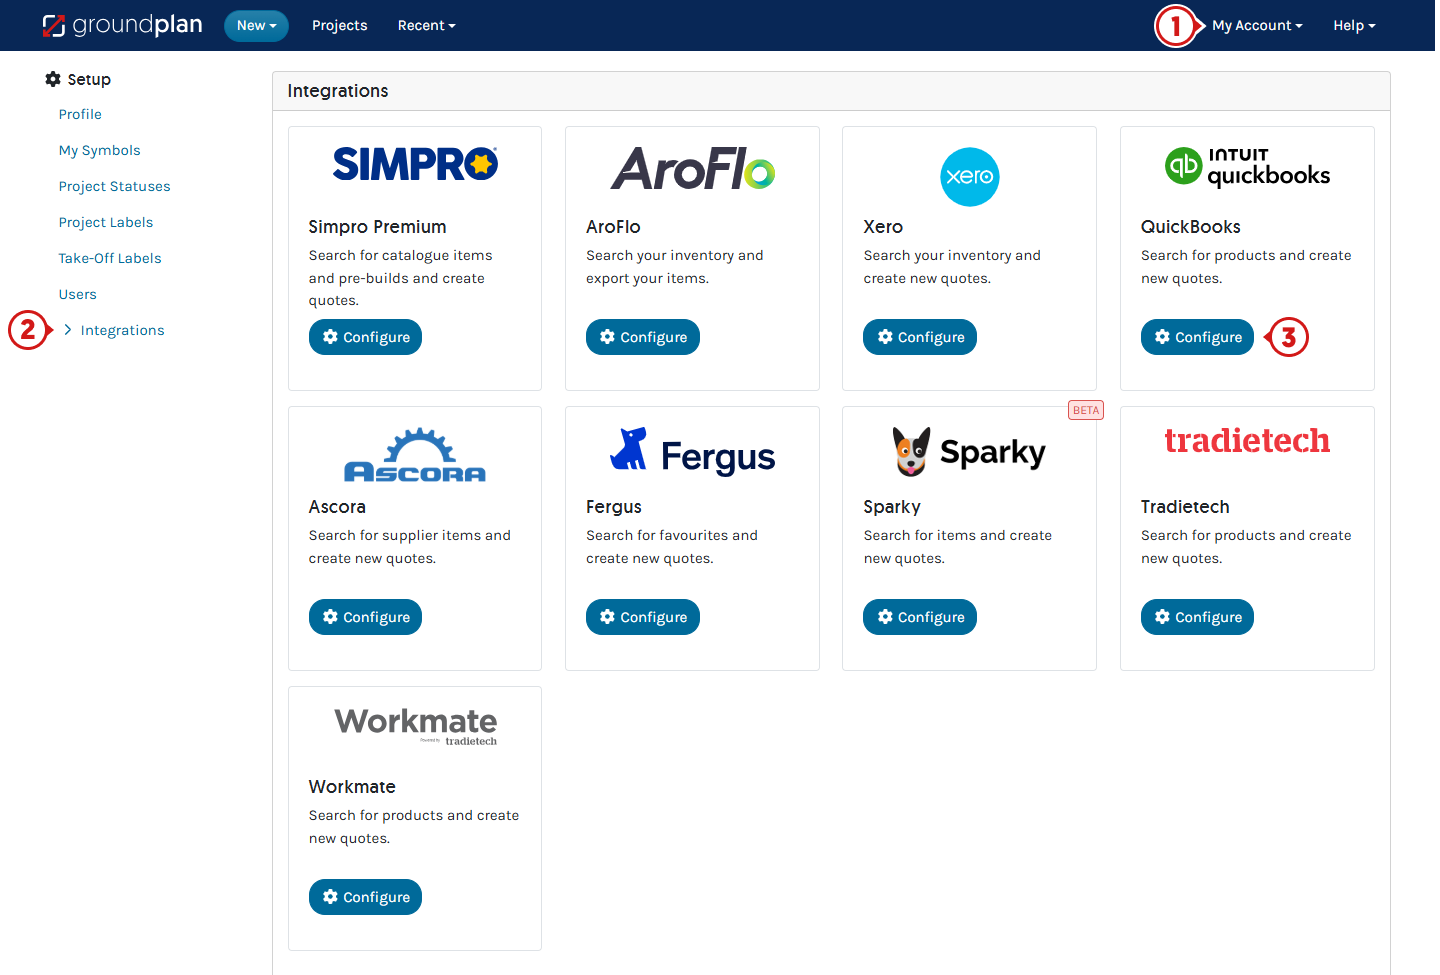Click the Sparky card title
Screen dimensions: 1440x975
(892, 507)
